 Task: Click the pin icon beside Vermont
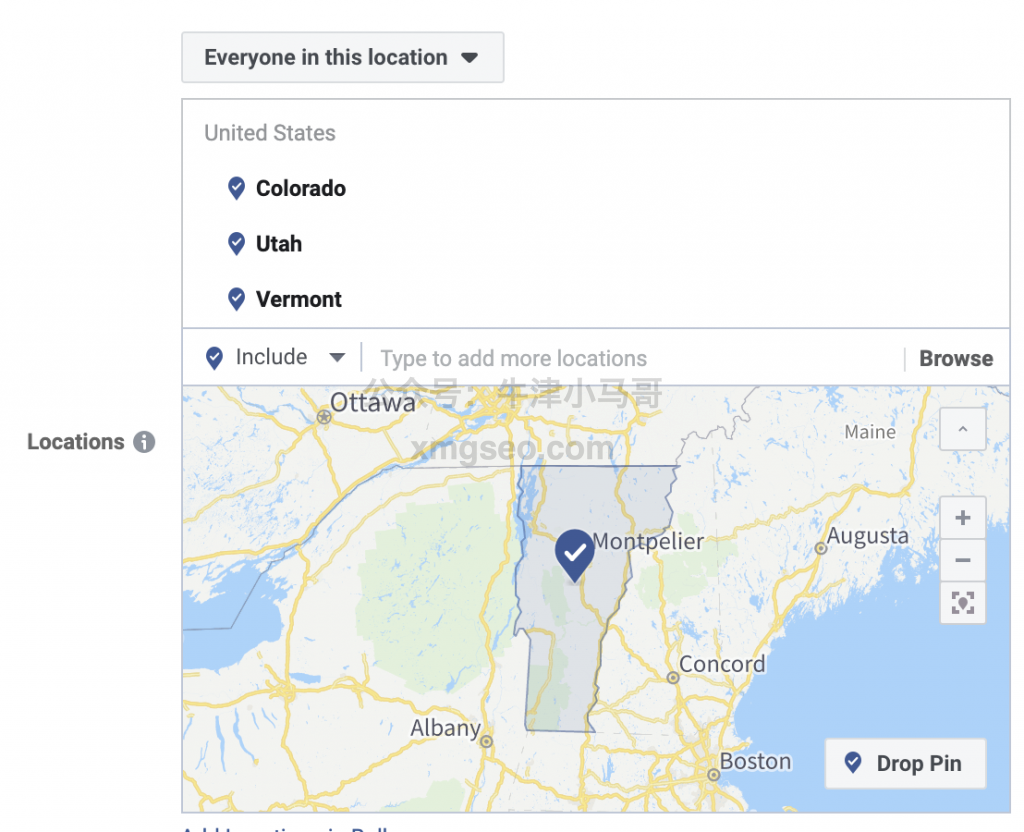pos(236,299)
